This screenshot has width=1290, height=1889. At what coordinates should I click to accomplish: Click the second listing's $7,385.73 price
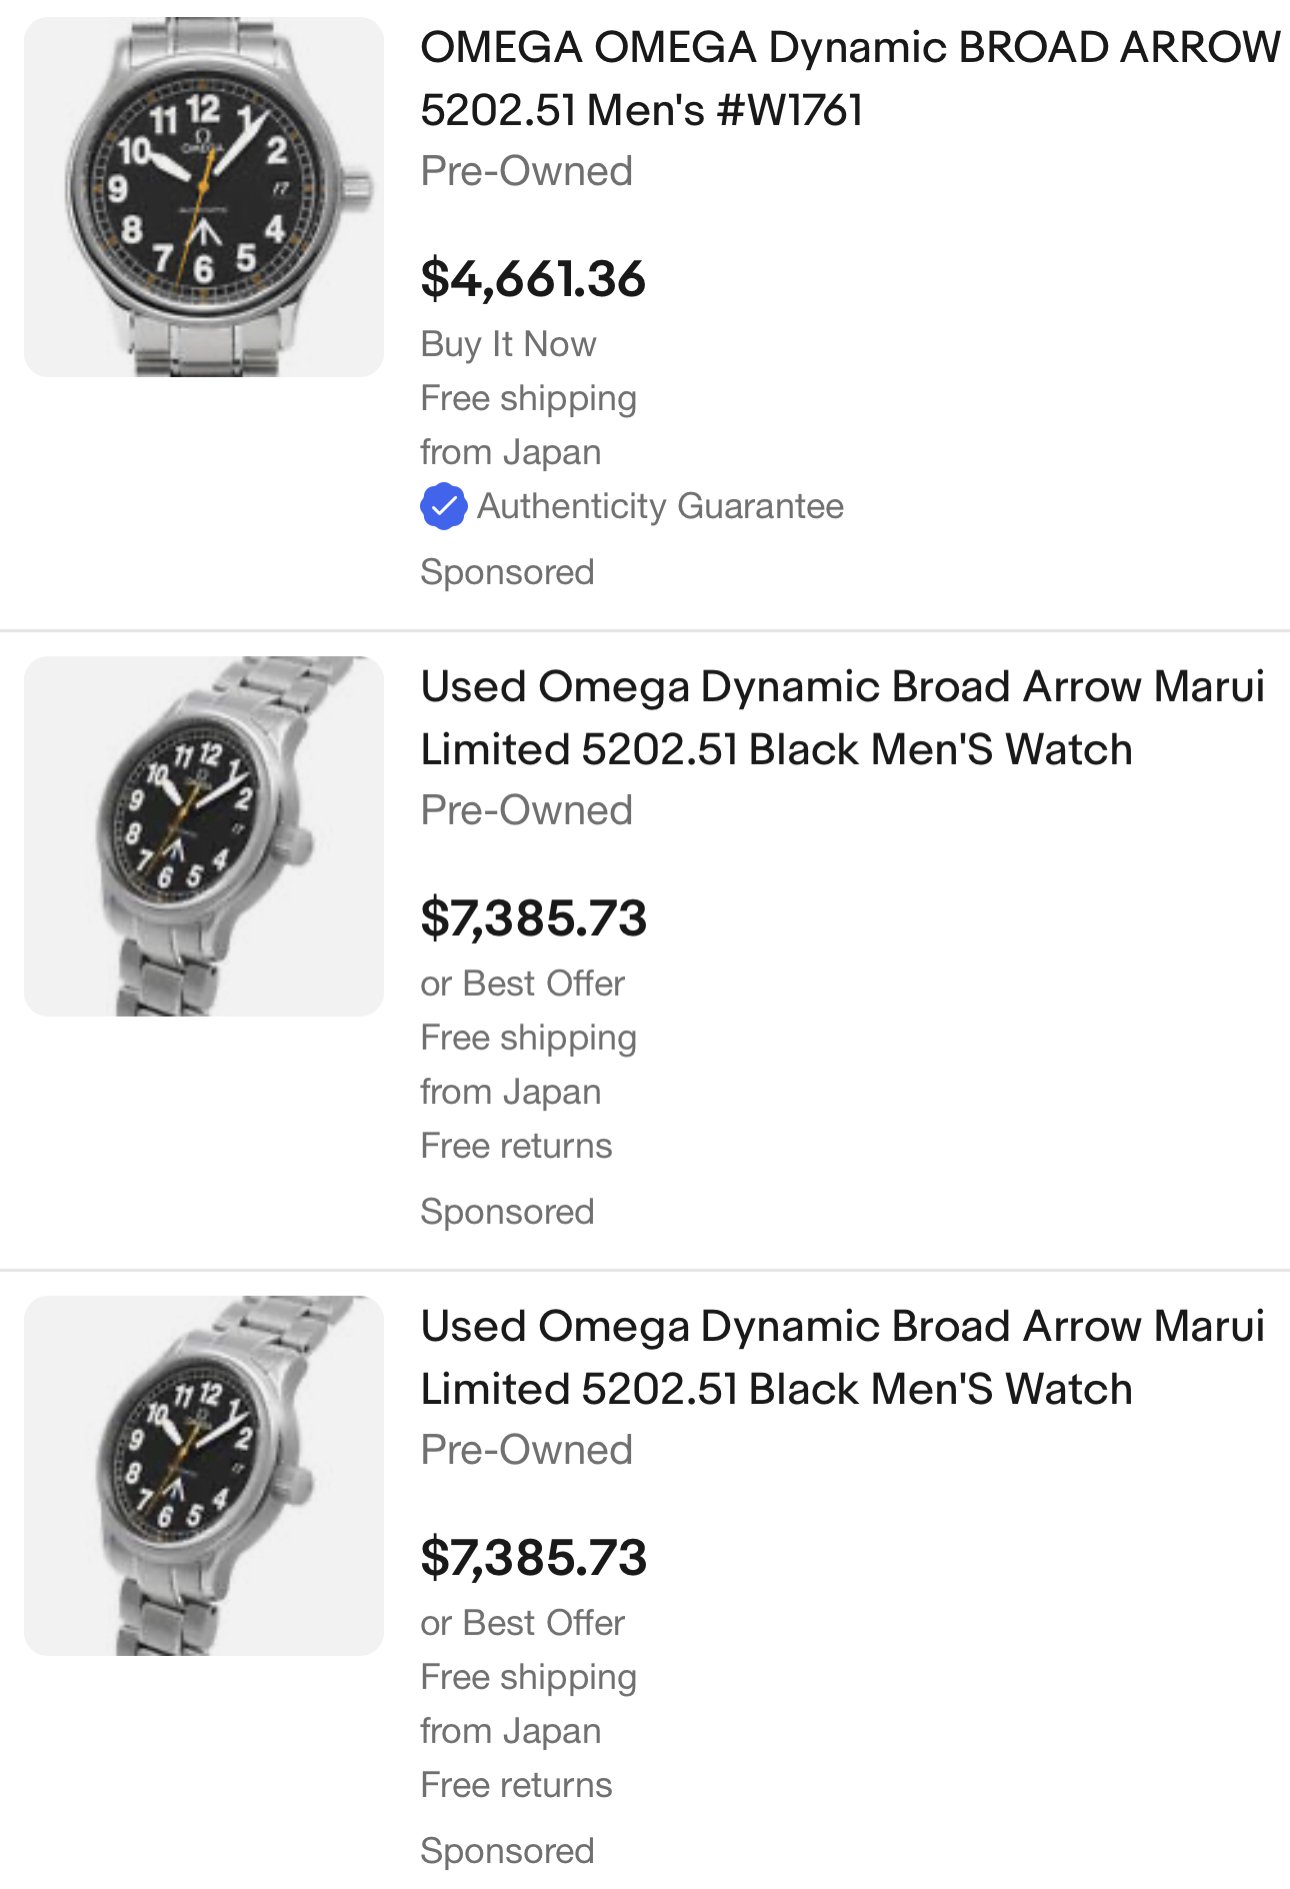point(534,918)
